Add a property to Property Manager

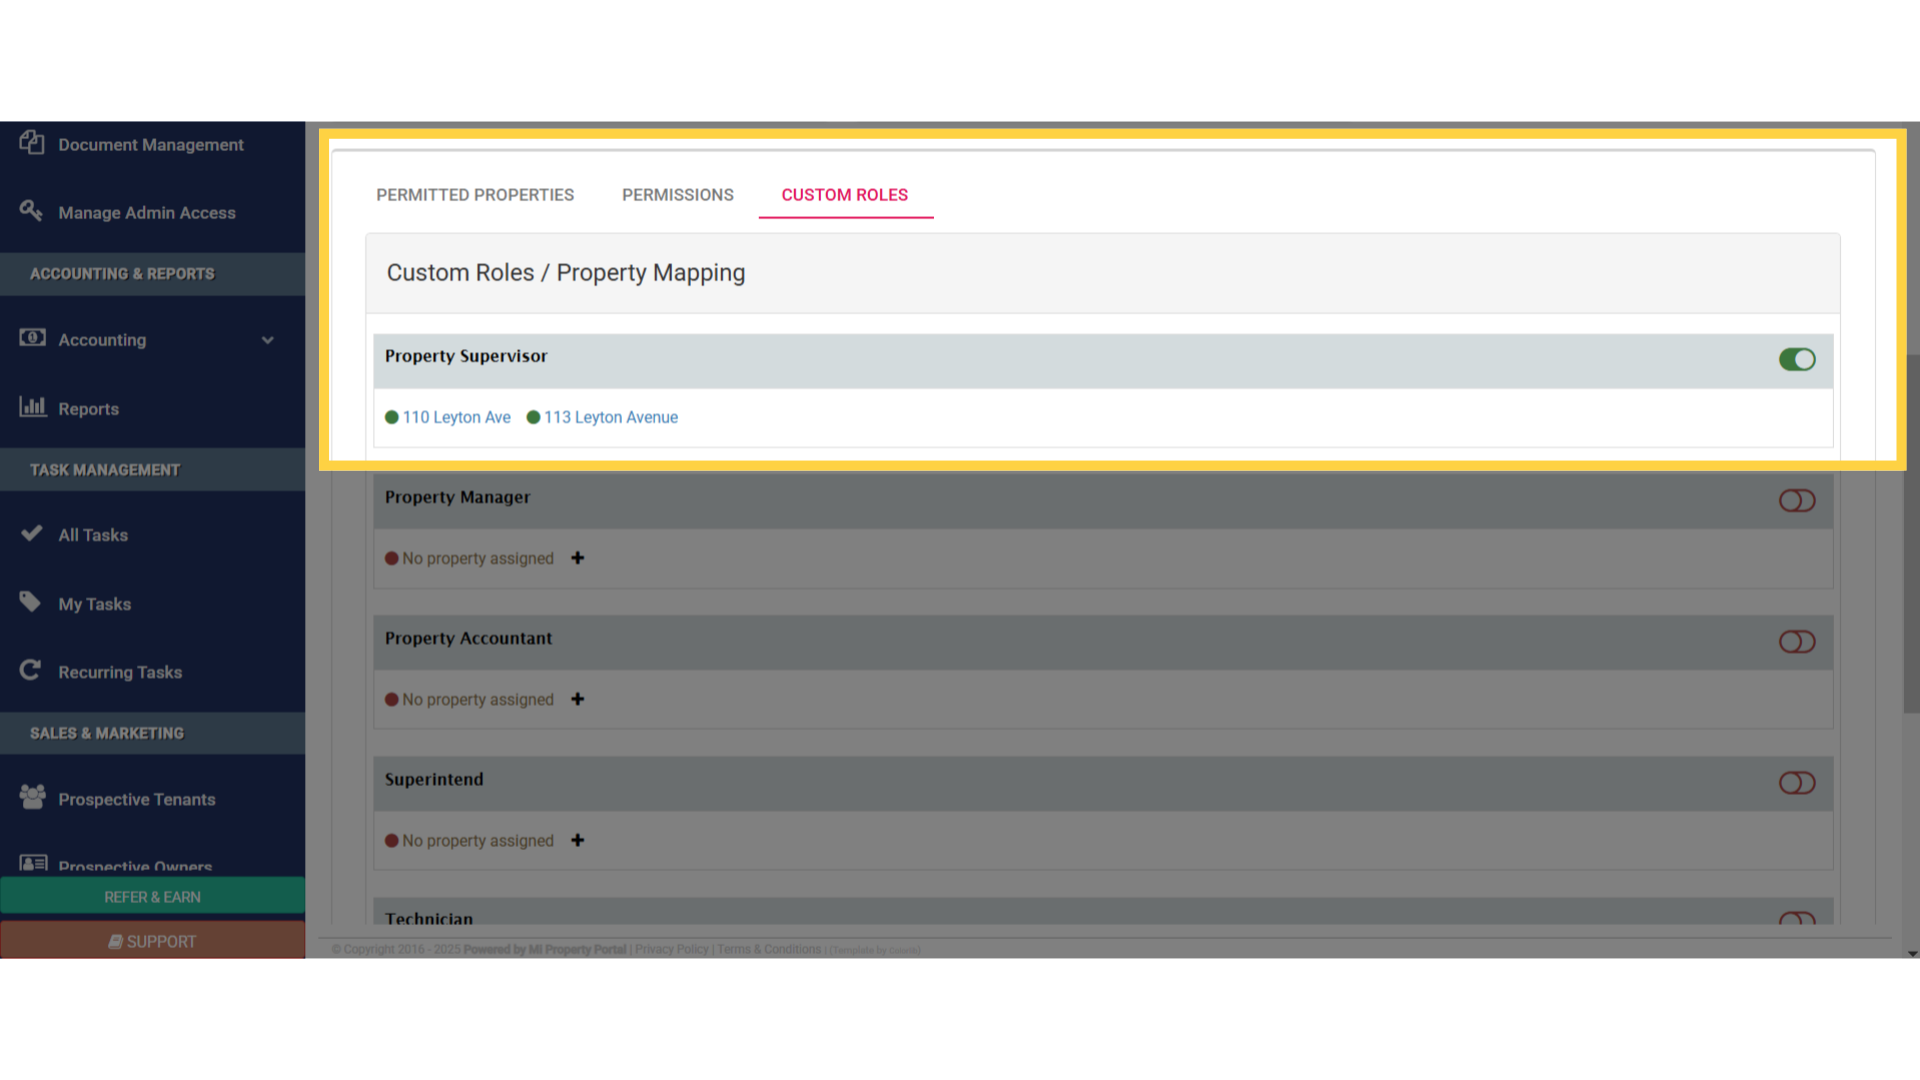(578, 558)
